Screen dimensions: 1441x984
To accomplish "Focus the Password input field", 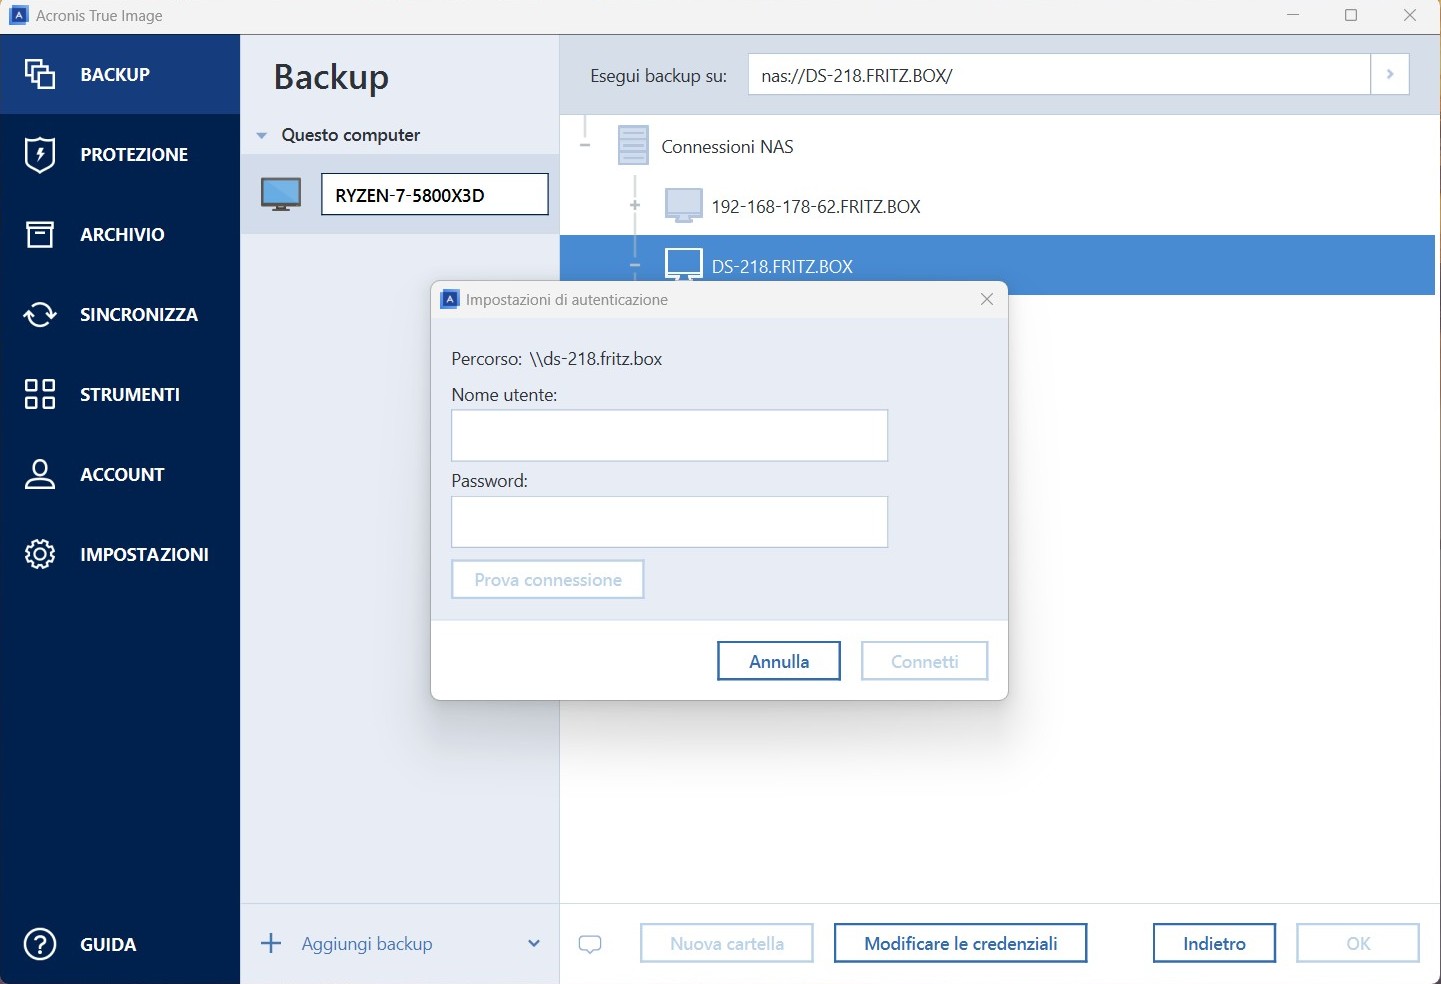I will (x=669, y=522).
